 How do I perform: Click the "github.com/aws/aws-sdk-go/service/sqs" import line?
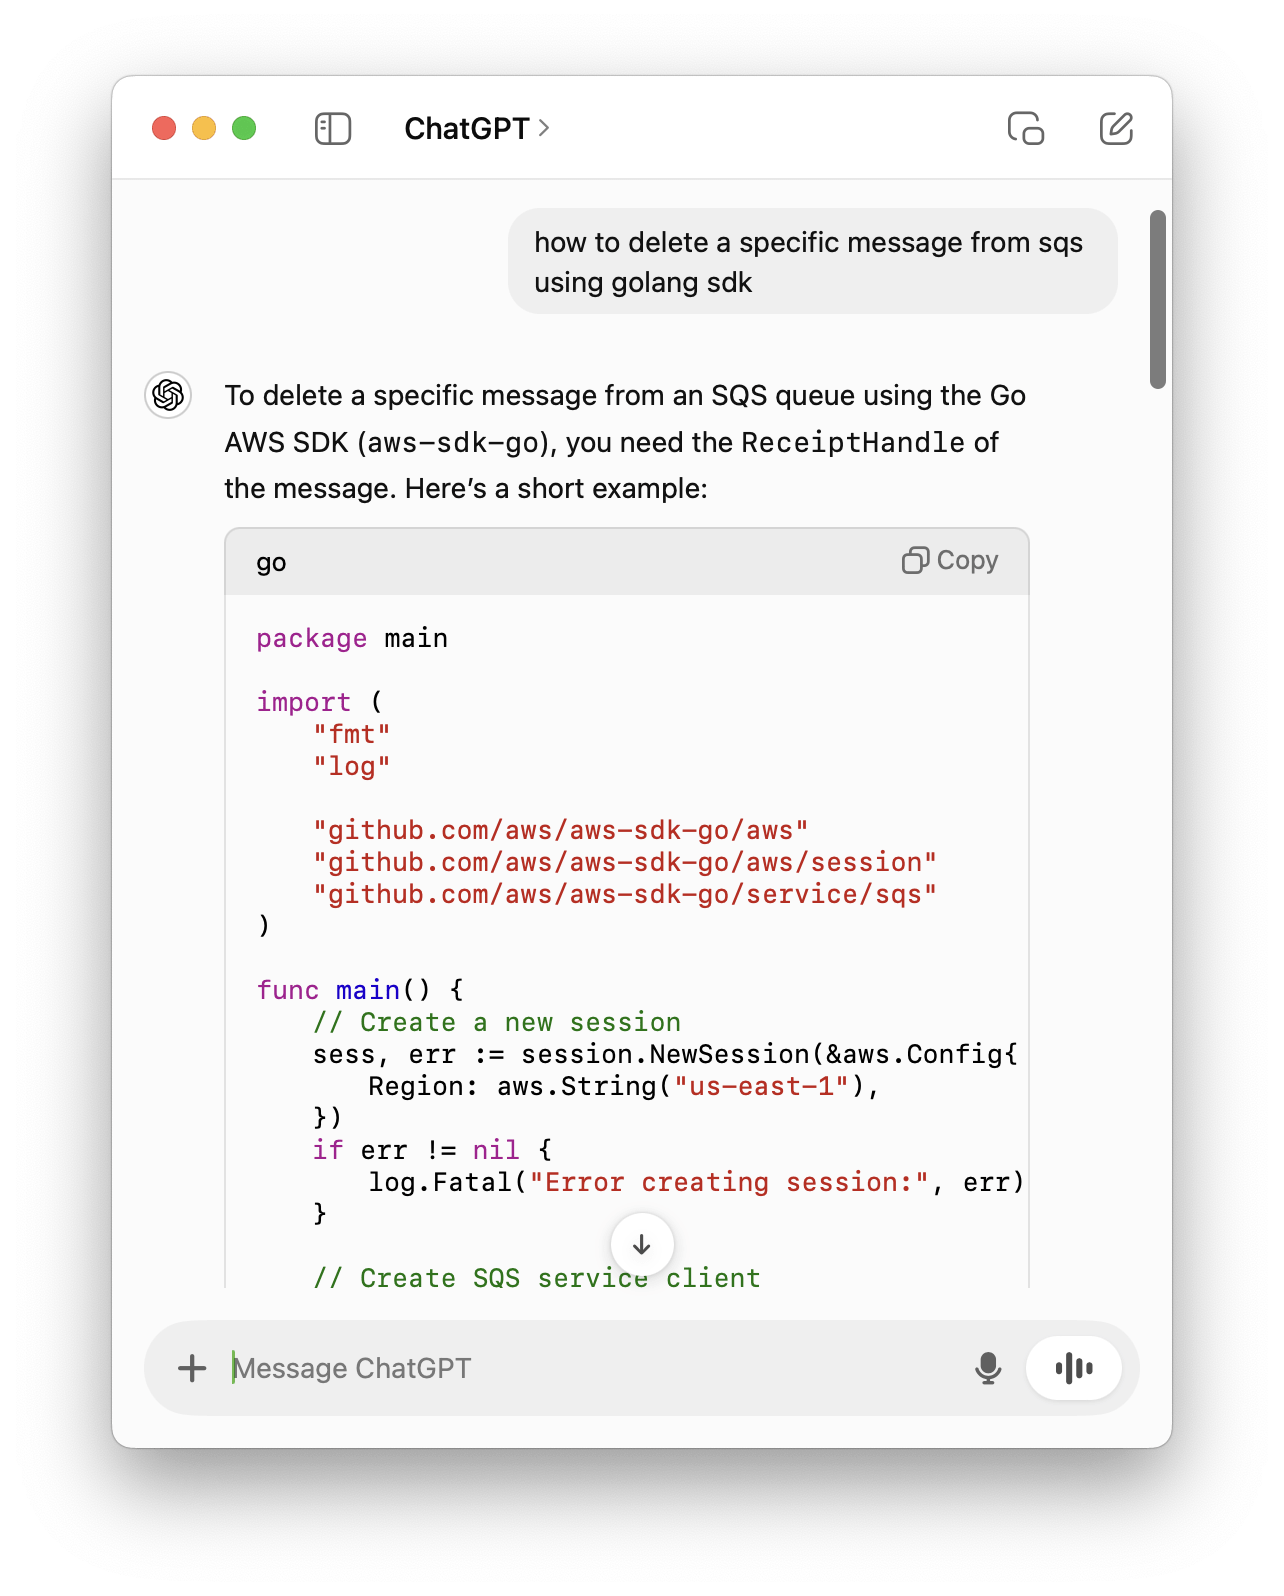pyautogui.click(x=625, y=894)
